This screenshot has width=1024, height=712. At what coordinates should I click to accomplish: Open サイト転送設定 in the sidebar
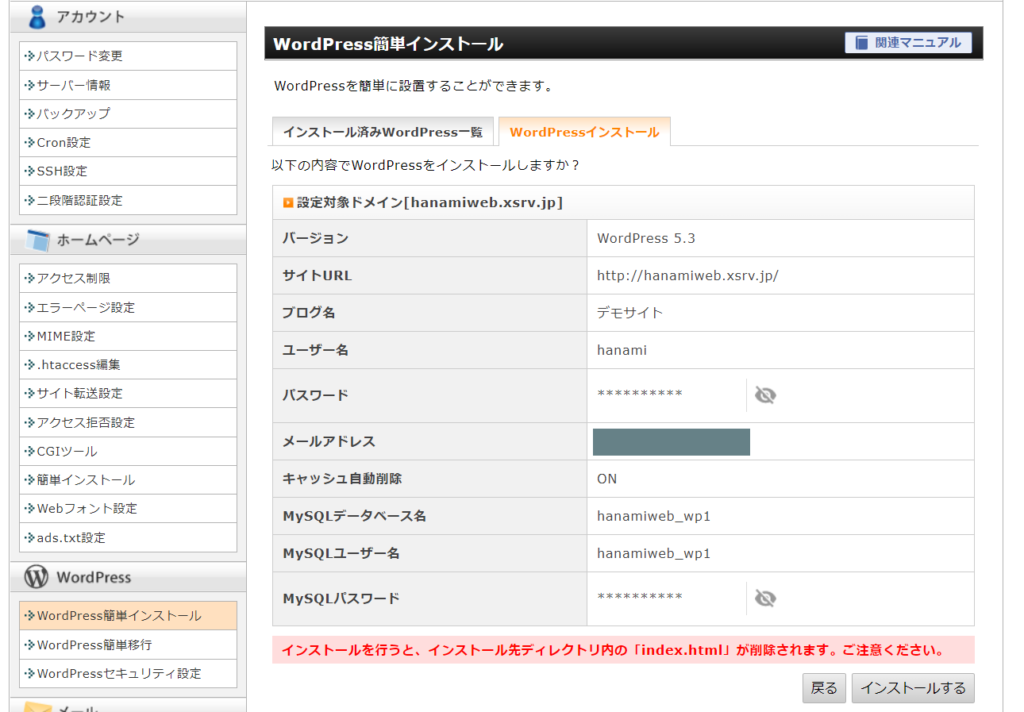tap(128, 393)
